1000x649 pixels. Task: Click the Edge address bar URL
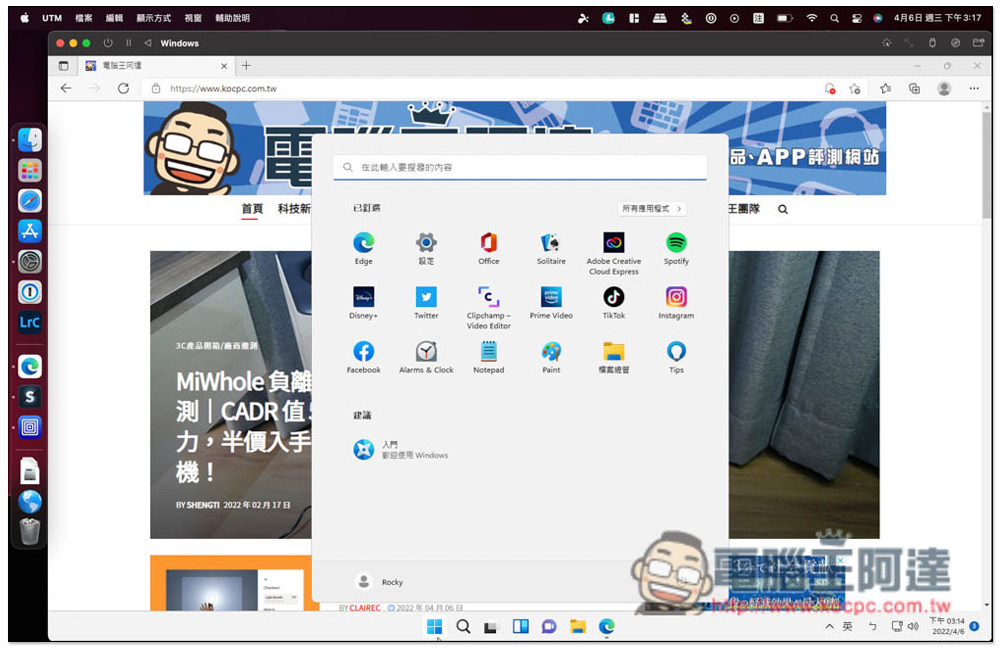pyautogui.click(x=223, y=89)
